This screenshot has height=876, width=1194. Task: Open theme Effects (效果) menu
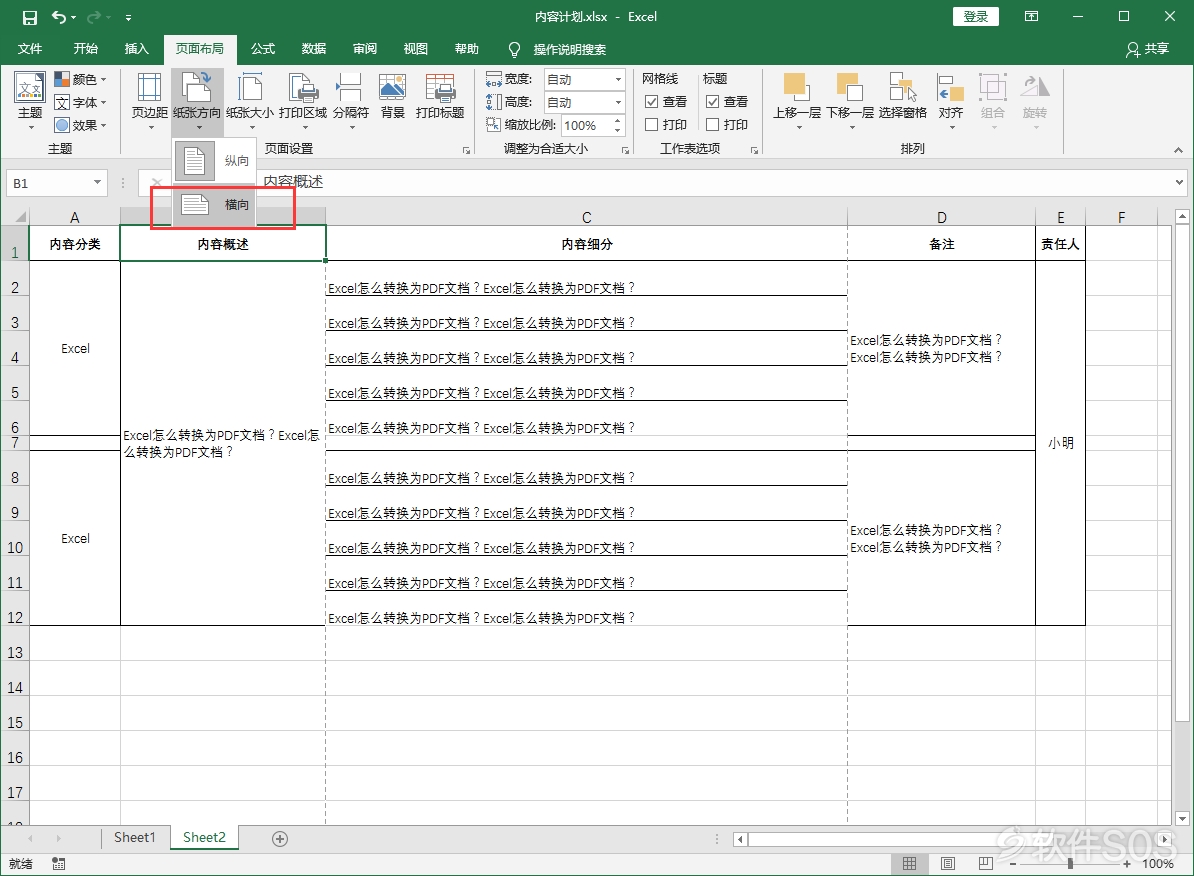tap(80, 125)
